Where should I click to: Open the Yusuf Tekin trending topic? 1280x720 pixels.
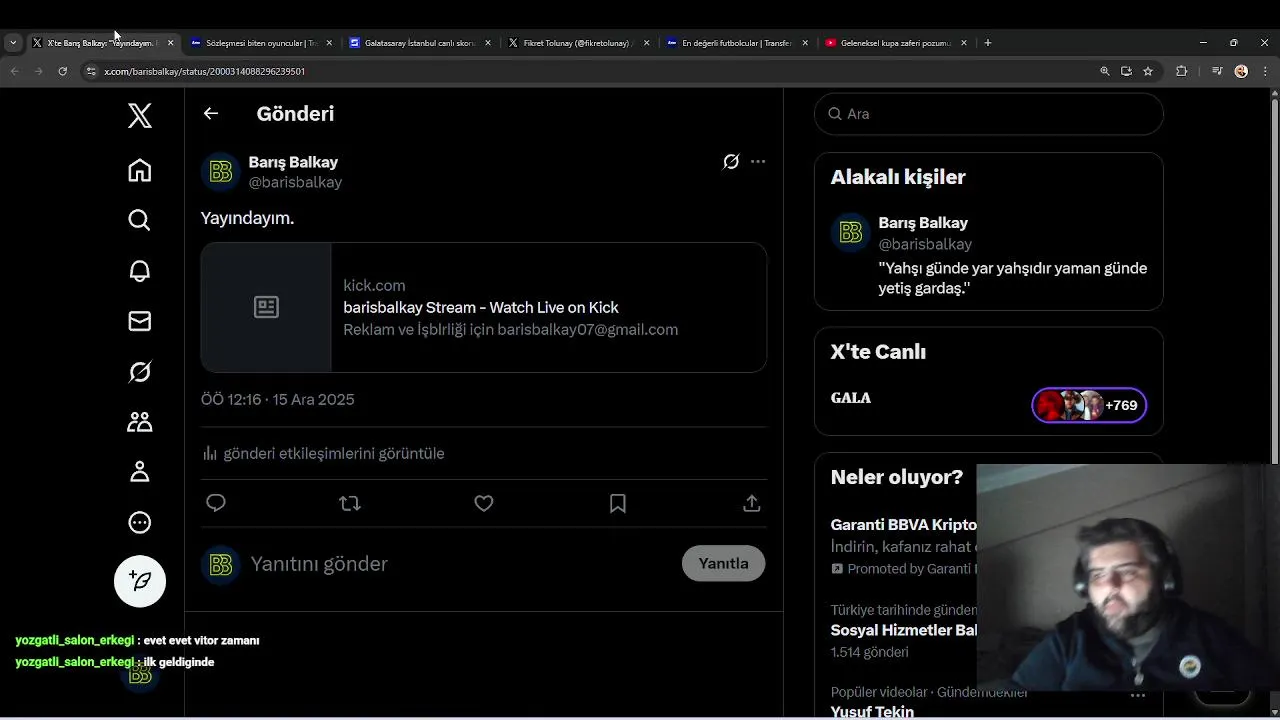[x=872, y=711]
